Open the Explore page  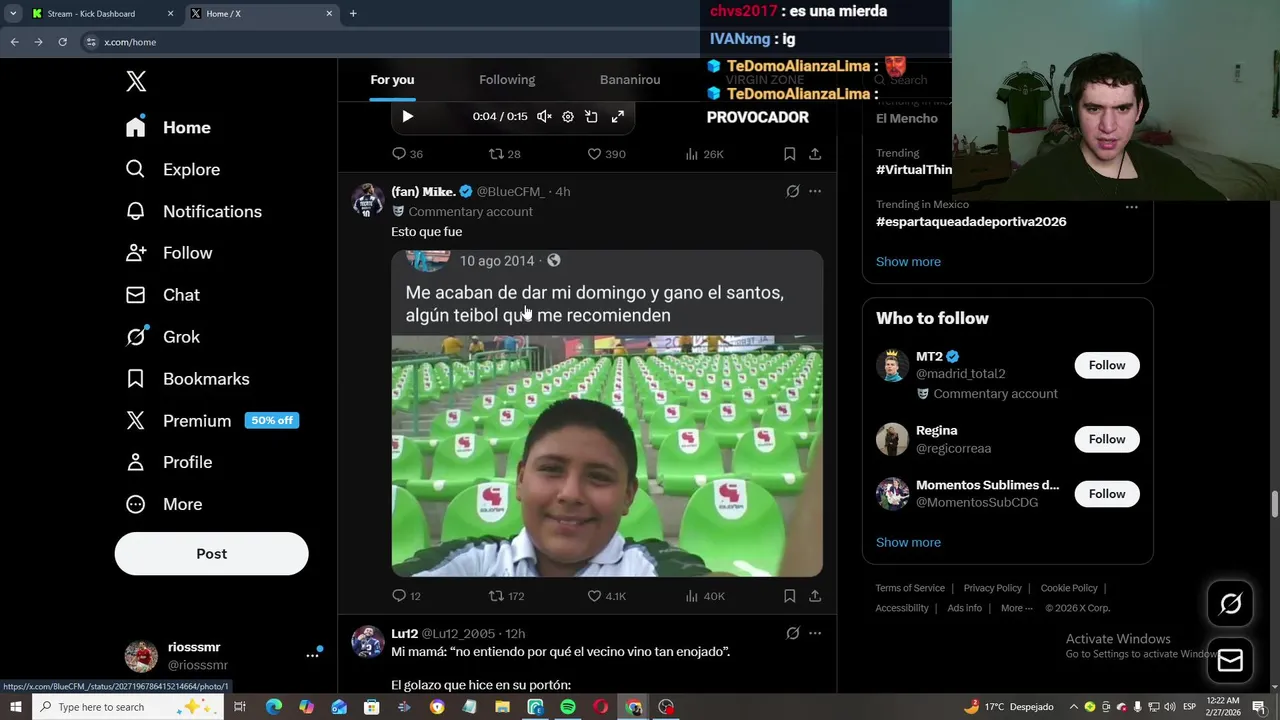click(172, 169)
